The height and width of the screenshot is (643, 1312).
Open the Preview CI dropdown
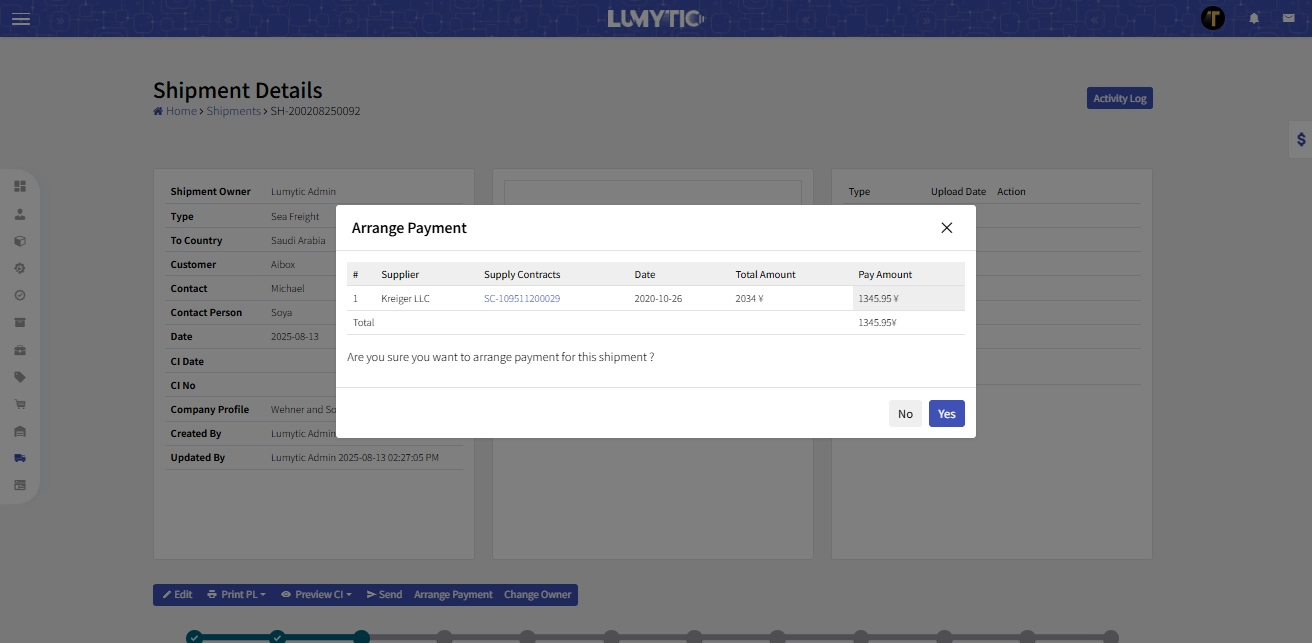point(316,594)
